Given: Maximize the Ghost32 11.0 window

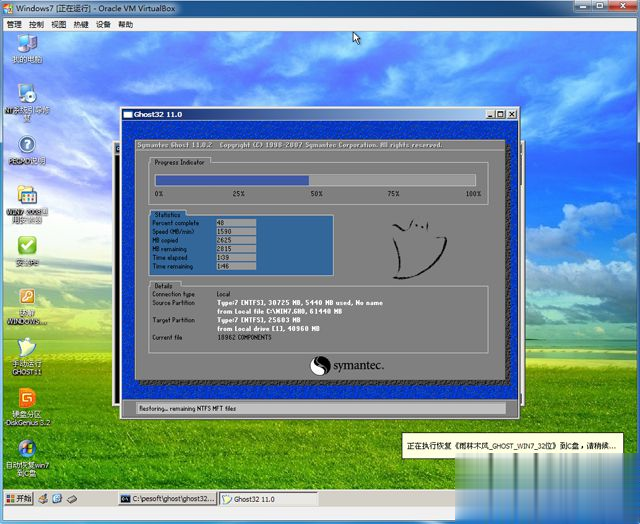Looking at the screenshot, I should 500,115.
